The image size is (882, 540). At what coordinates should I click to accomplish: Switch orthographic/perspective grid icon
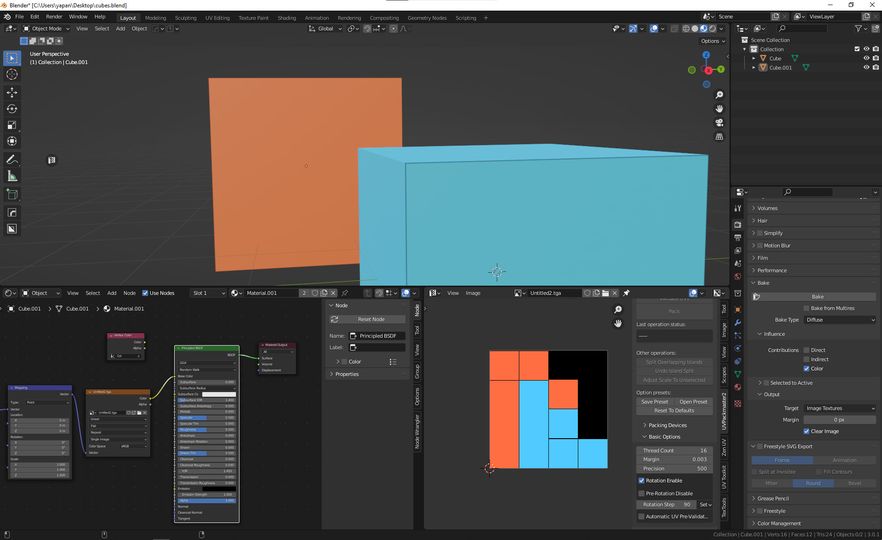pos(719,137)
